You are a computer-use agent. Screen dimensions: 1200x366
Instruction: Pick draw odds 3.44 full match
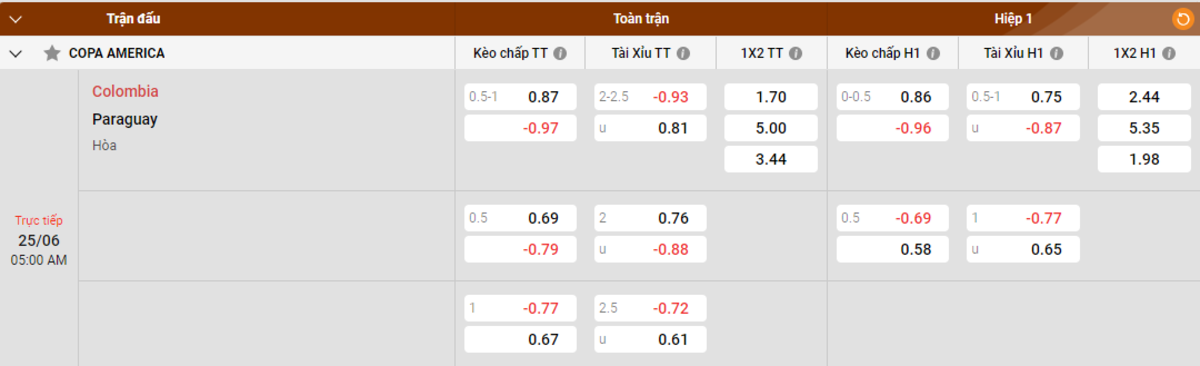click(x=771, y=159)
